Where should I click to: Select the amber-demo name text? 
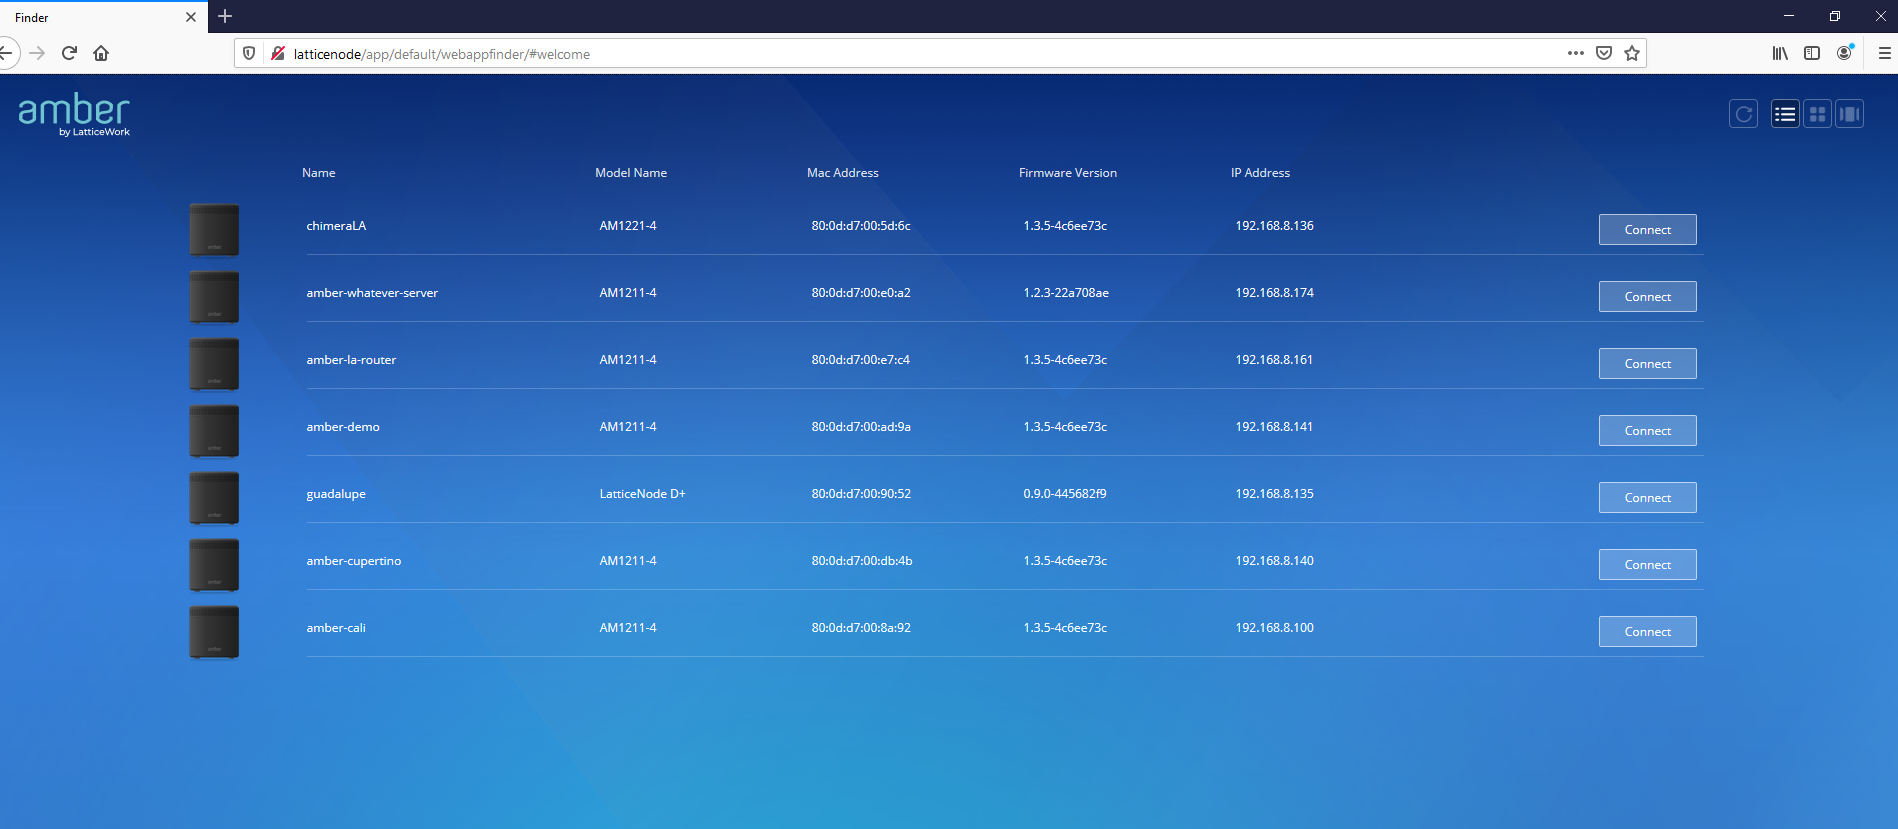343,427
